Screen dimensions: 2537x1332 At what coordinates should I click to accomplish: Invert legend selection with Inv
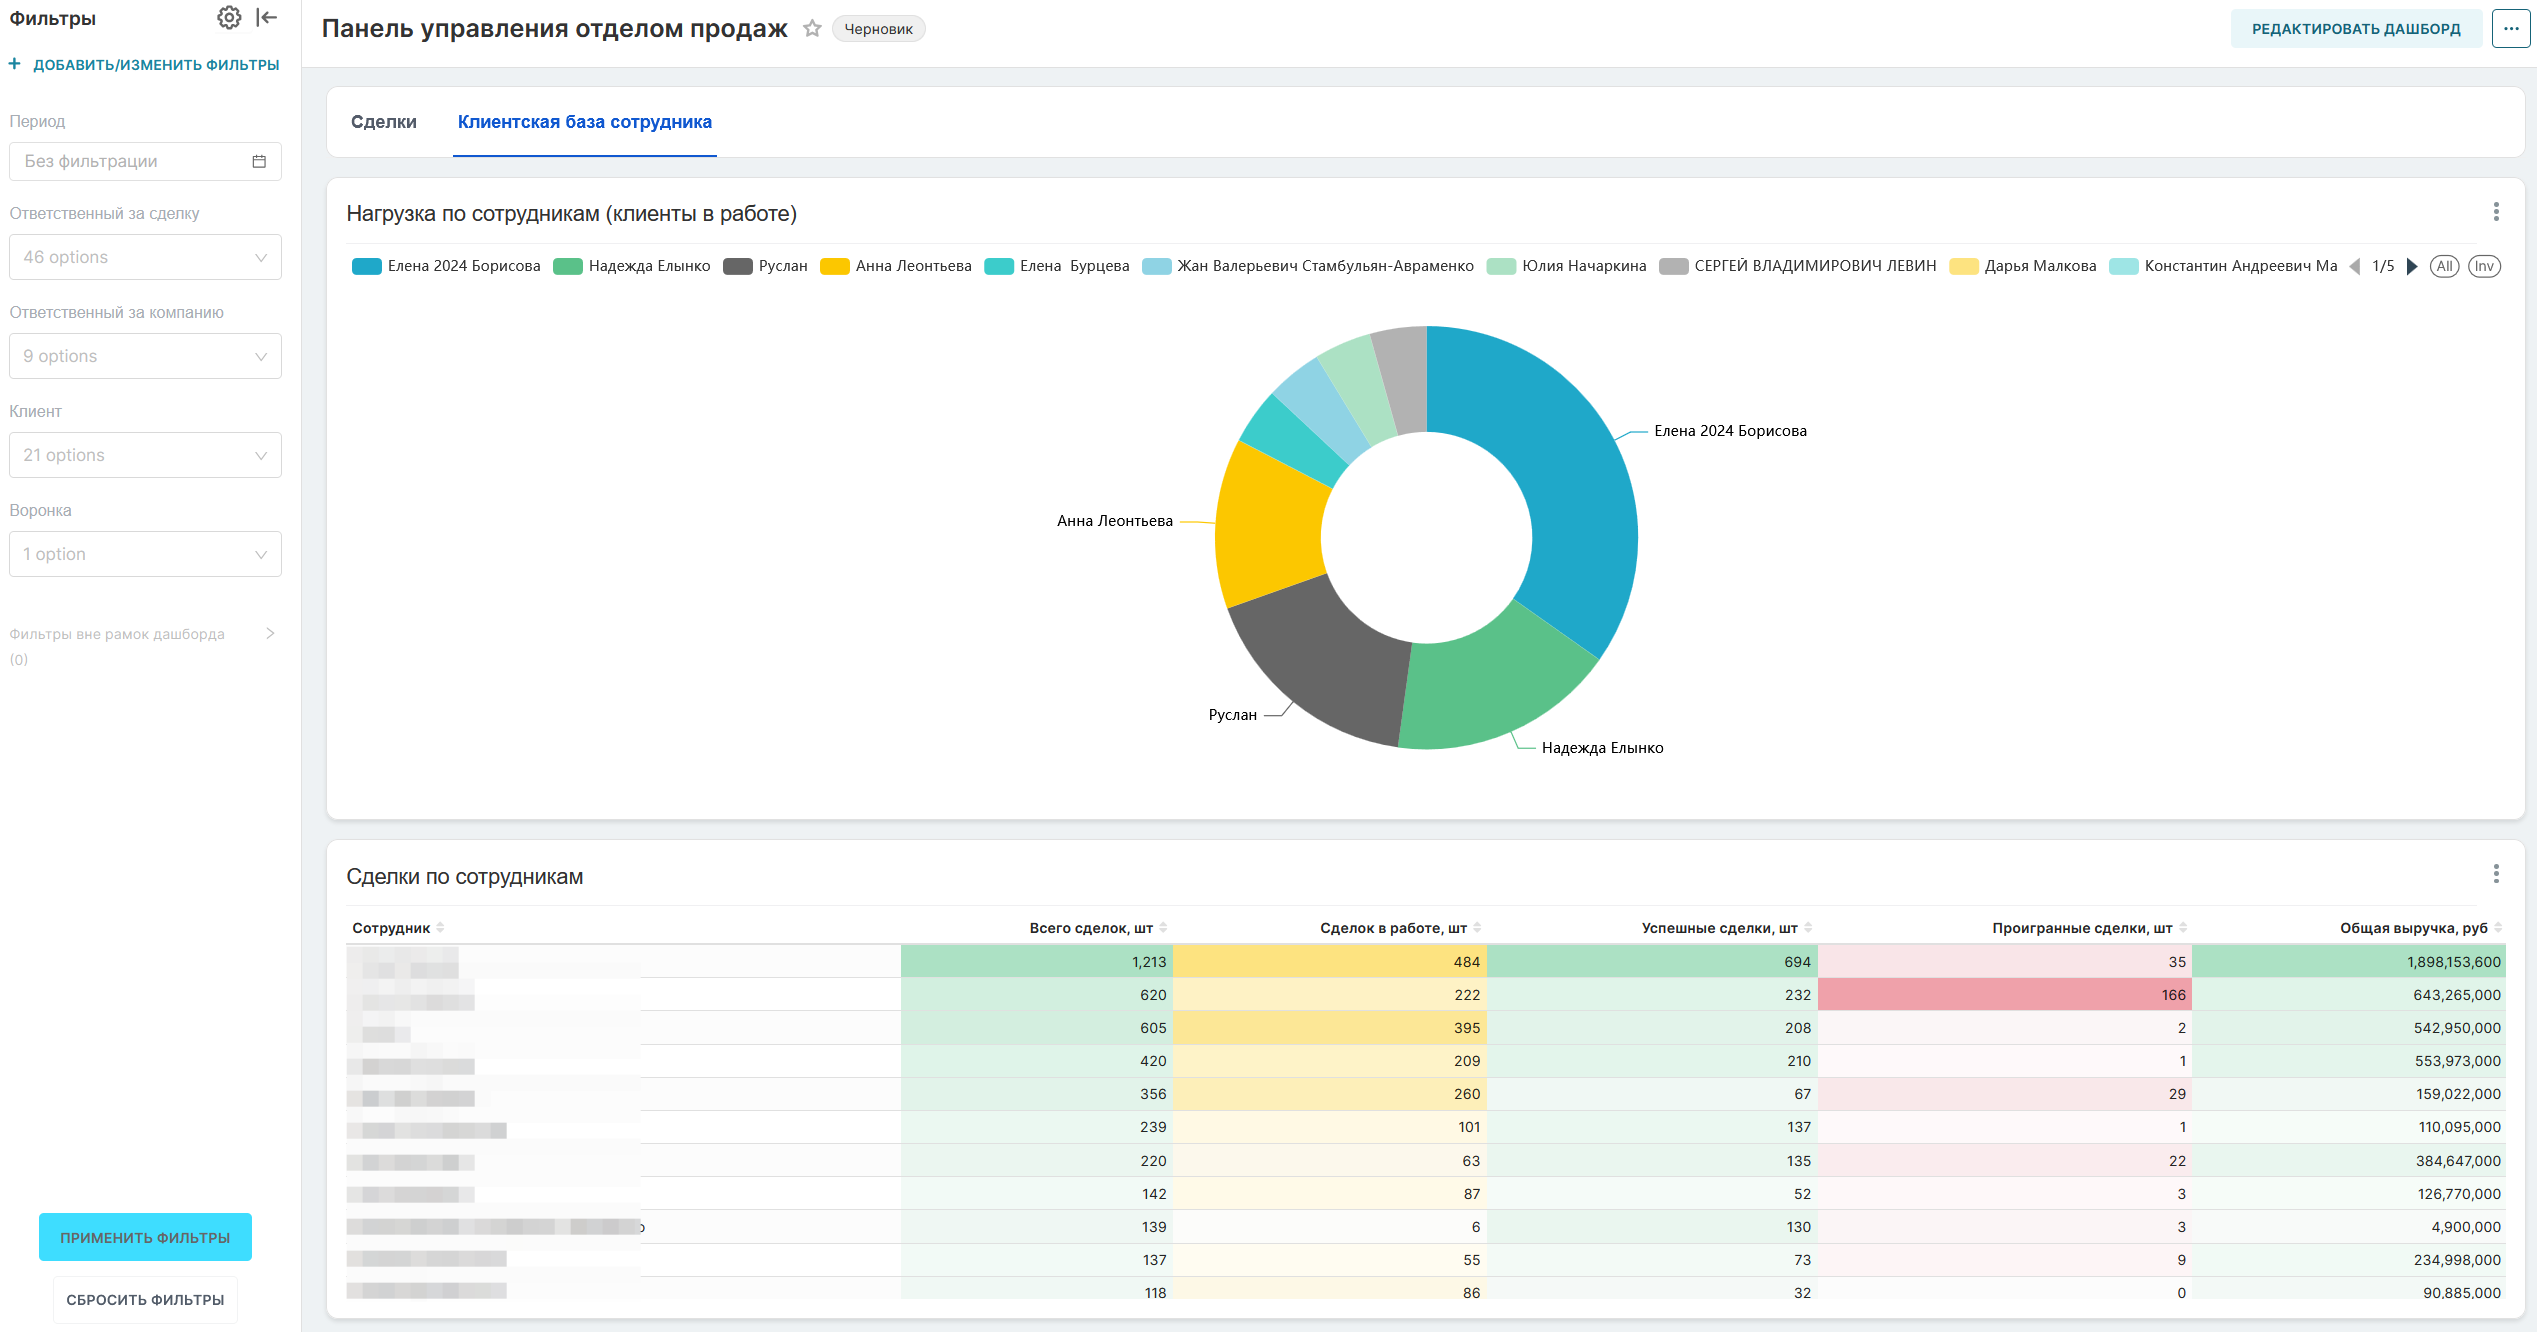pyautogui.click(x=2484, y=266)
